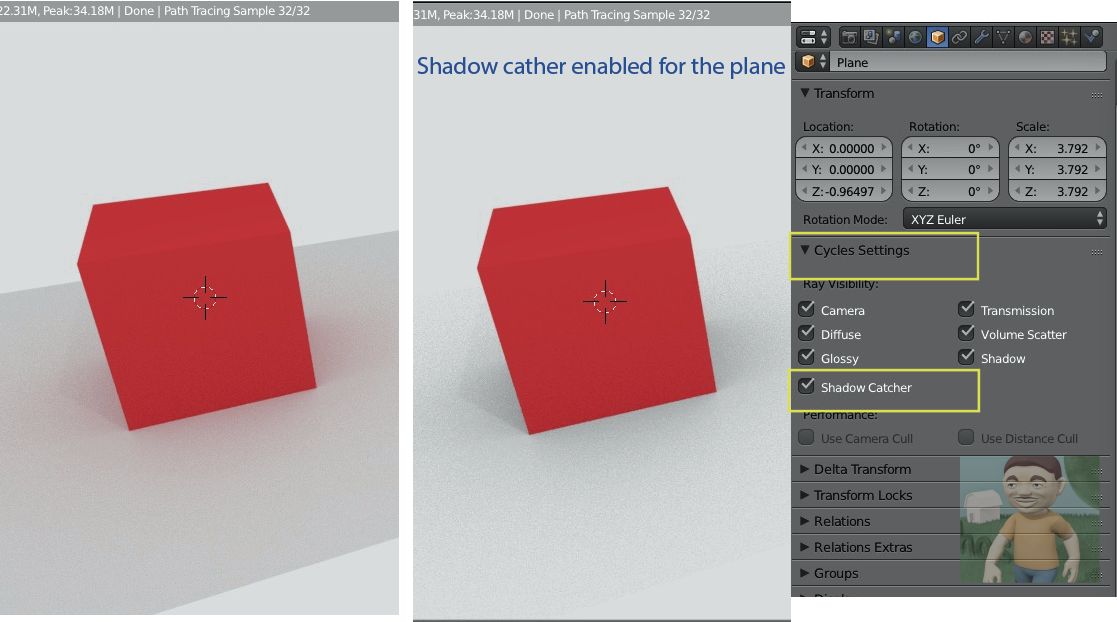
Task: Open the Render properties tab
Action: tap(849, 37)
